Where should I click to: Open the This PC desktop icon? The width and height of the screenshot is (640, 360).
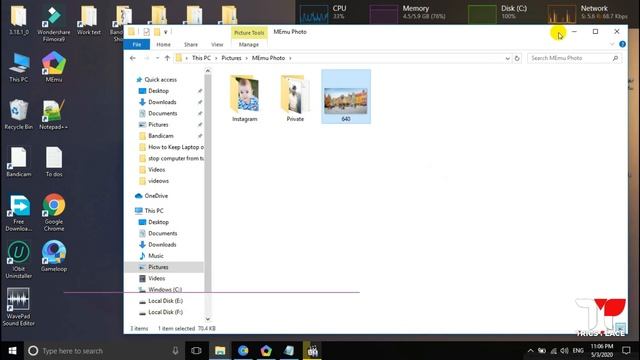pos(19,67)
